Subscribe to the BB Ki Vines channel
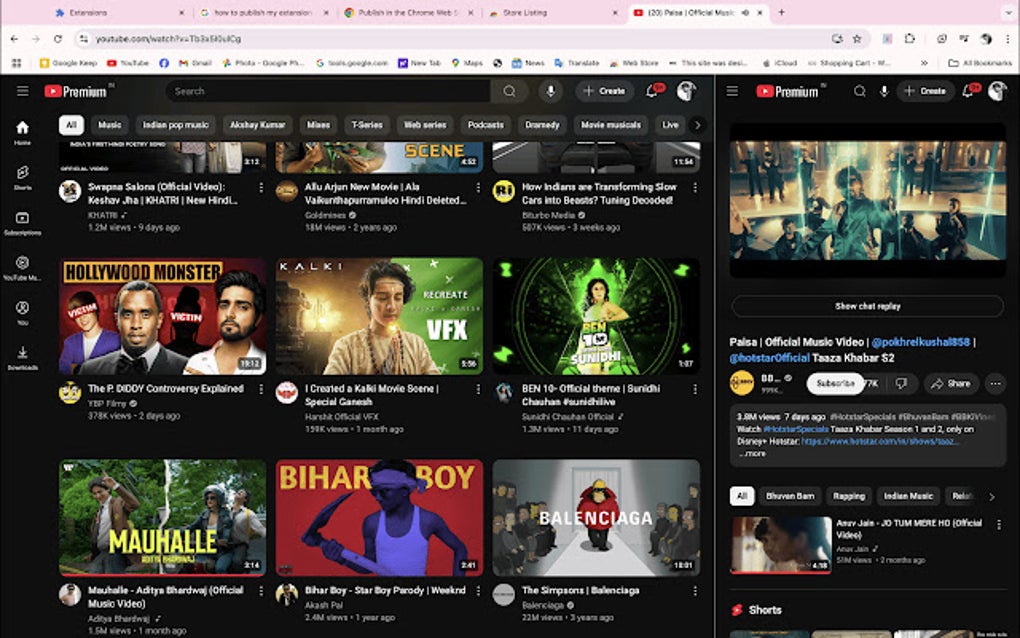Screen dimensions: 1020x638 (x=836, y=384)
